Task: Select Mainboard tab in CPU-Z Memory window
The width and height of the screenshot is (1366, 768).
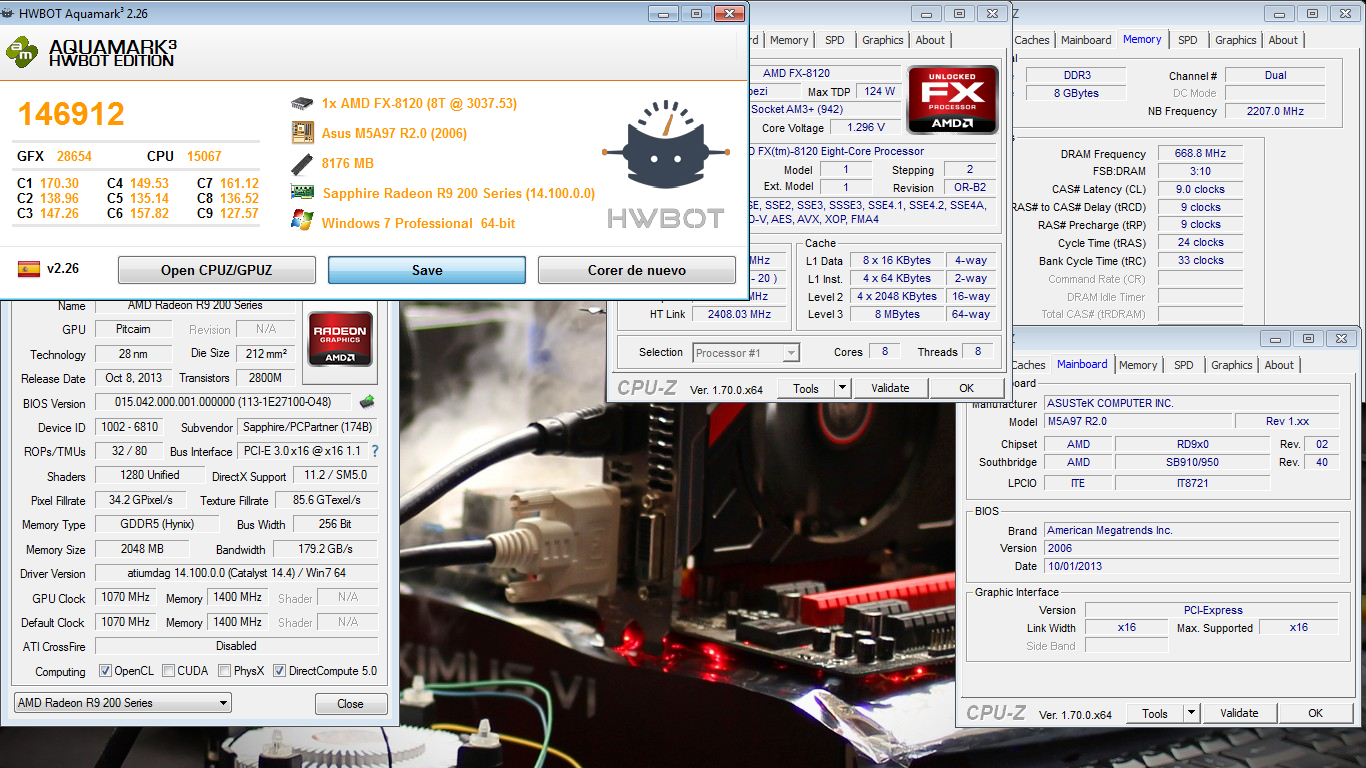Action: (x=1086, y=40)
